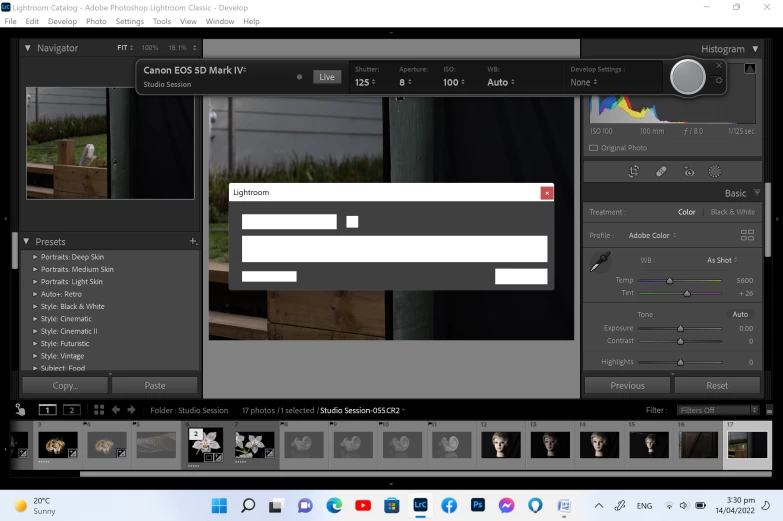Open the Tools menu
This screenshot has height=521, width=783.
pyautogui.click(x=162, y=21)
